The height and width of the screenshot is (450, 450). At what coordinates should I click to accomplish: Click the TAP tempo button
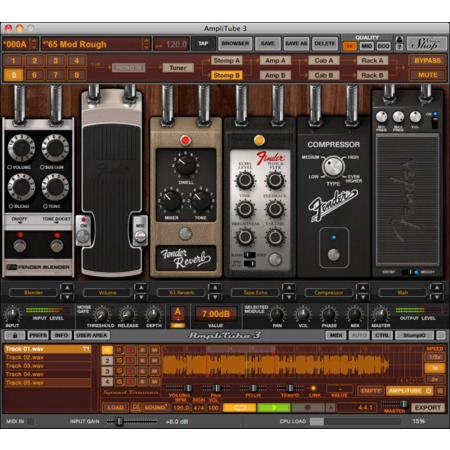coord(203,44)
